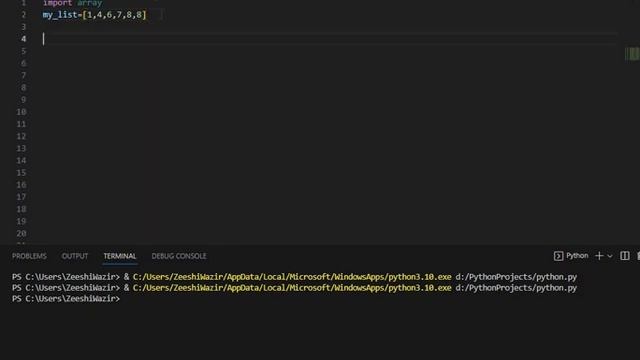Click the array module name
This screenshot has height=360, width=640.
[x=89, y=3]
